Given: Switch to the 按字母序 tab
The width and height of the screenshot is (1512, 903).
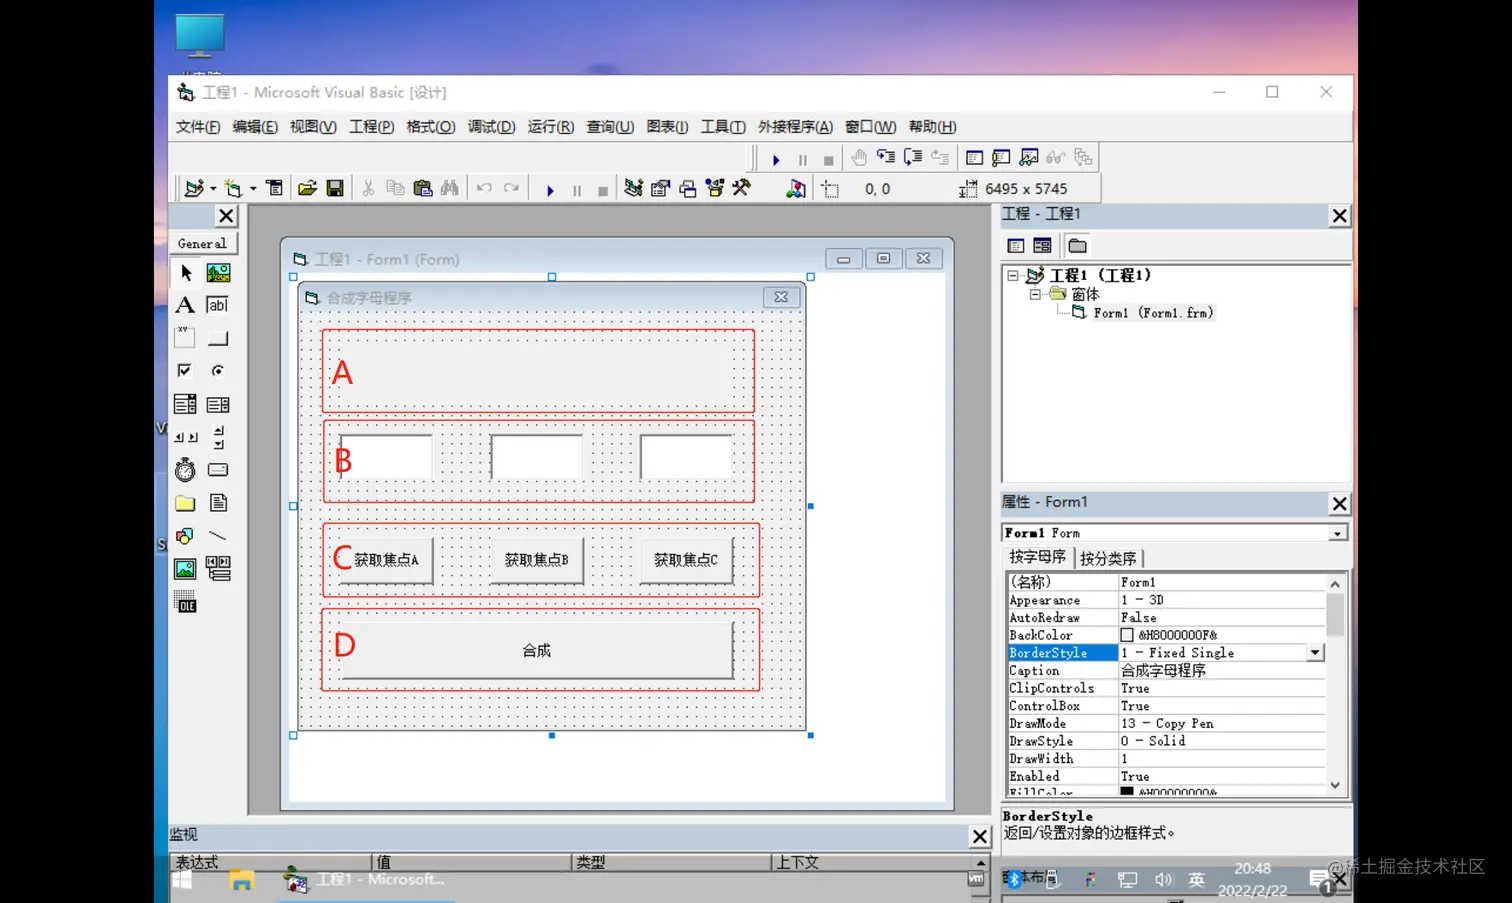Looking at the screenshot, I should 1037,557.
